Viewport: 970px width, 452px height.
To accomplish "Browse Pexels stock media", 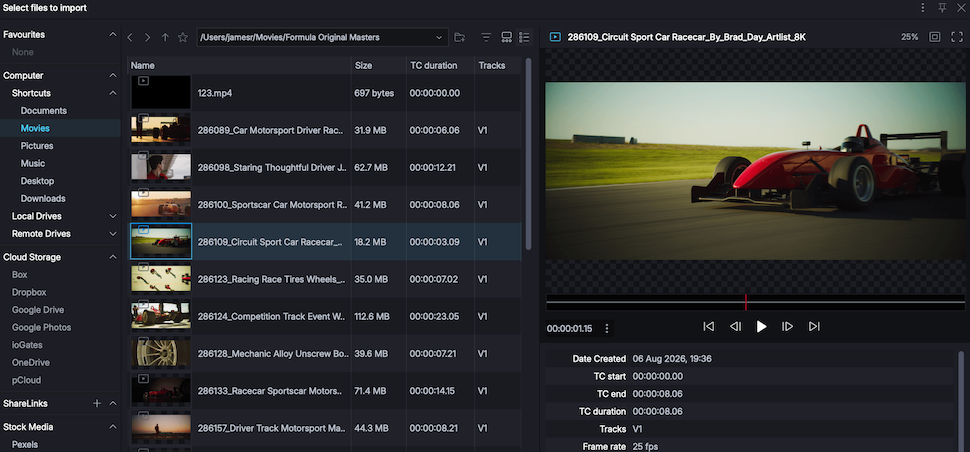I will 25,444.
